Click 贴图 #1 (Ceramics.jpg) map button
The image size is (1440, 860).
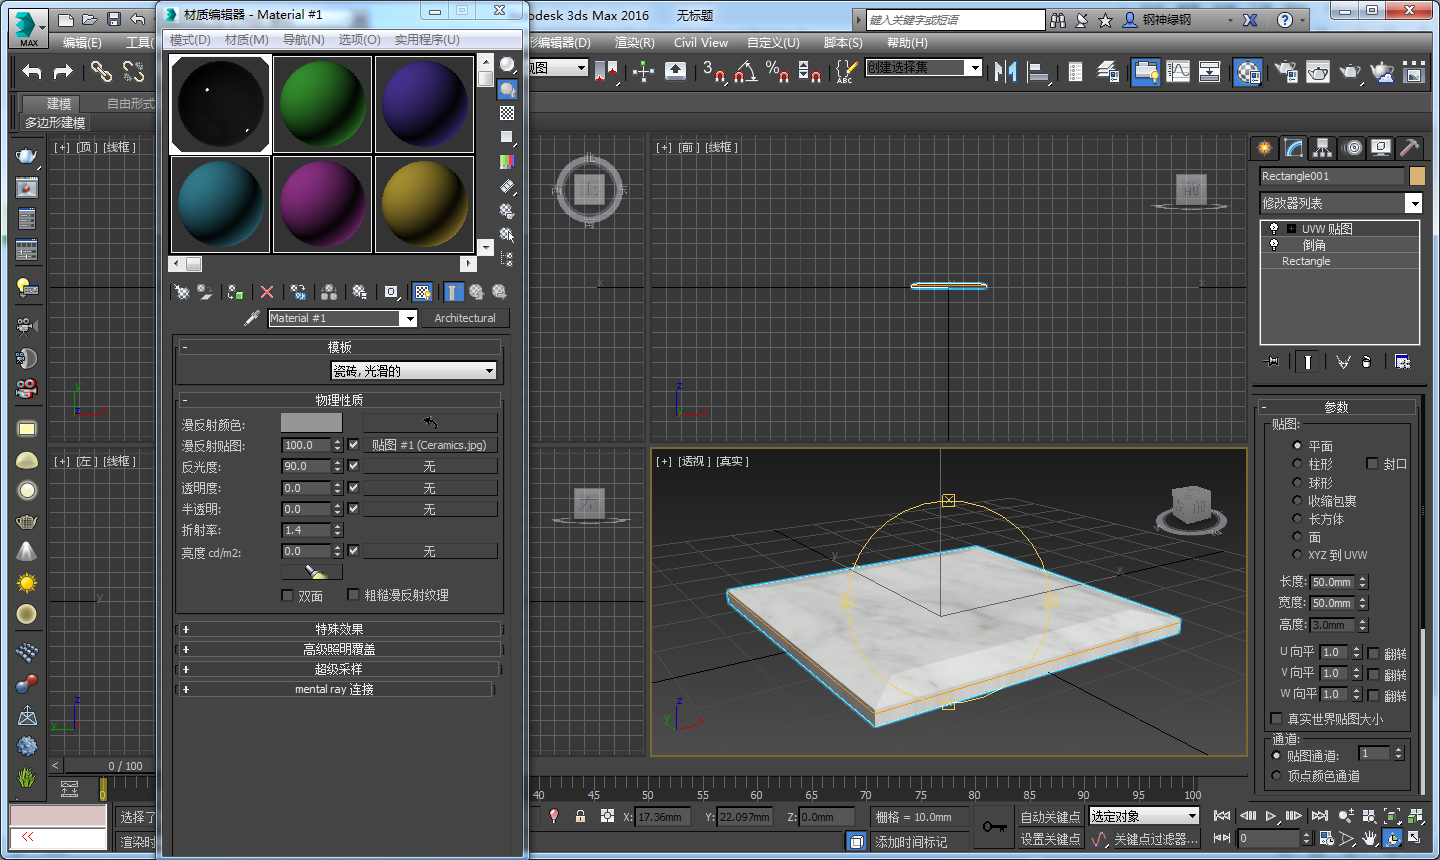coord(429,445)
